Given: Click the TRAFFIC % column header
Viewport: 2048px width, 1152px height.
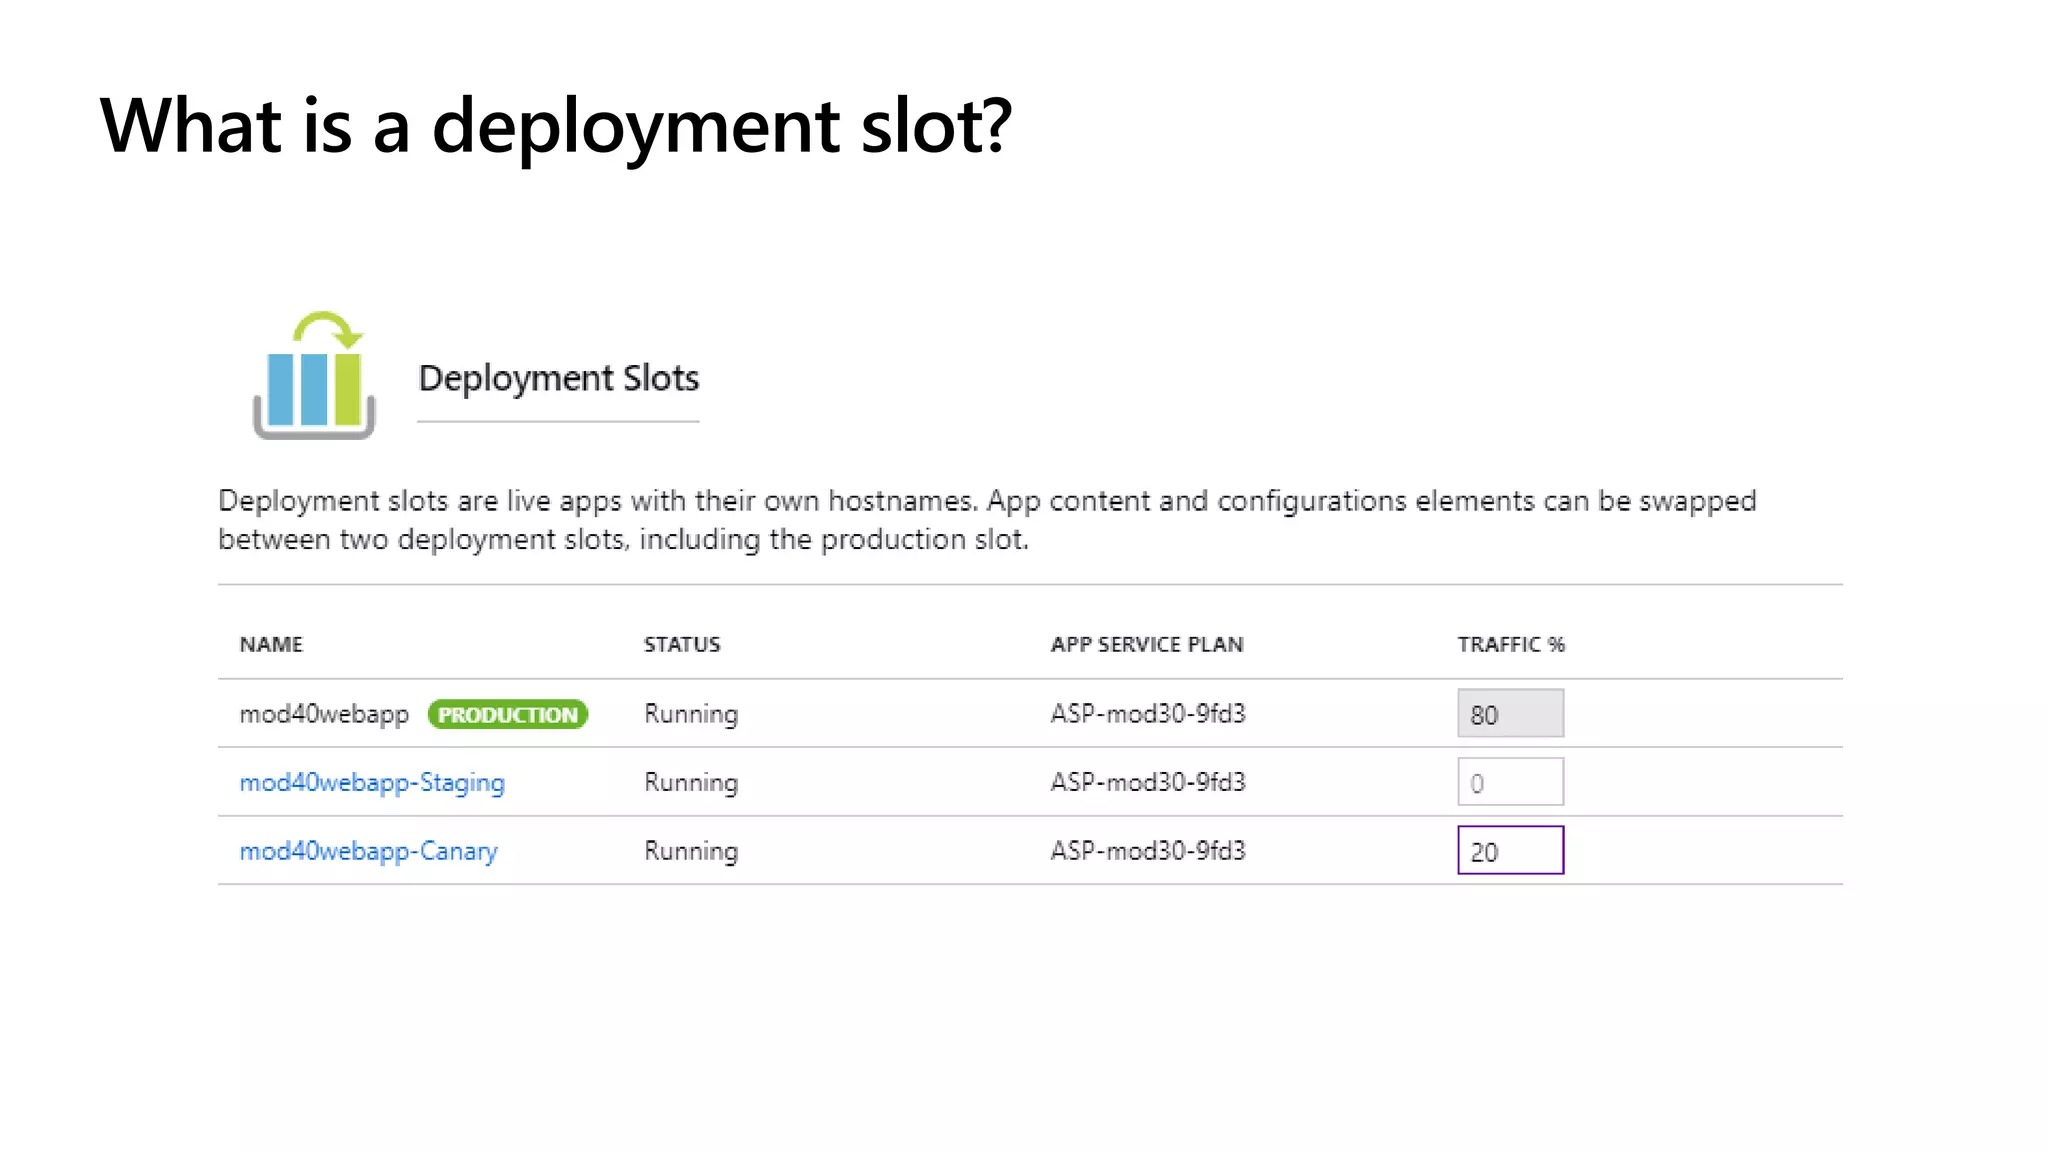Looking at the screenshot, I should (1511, 644).
